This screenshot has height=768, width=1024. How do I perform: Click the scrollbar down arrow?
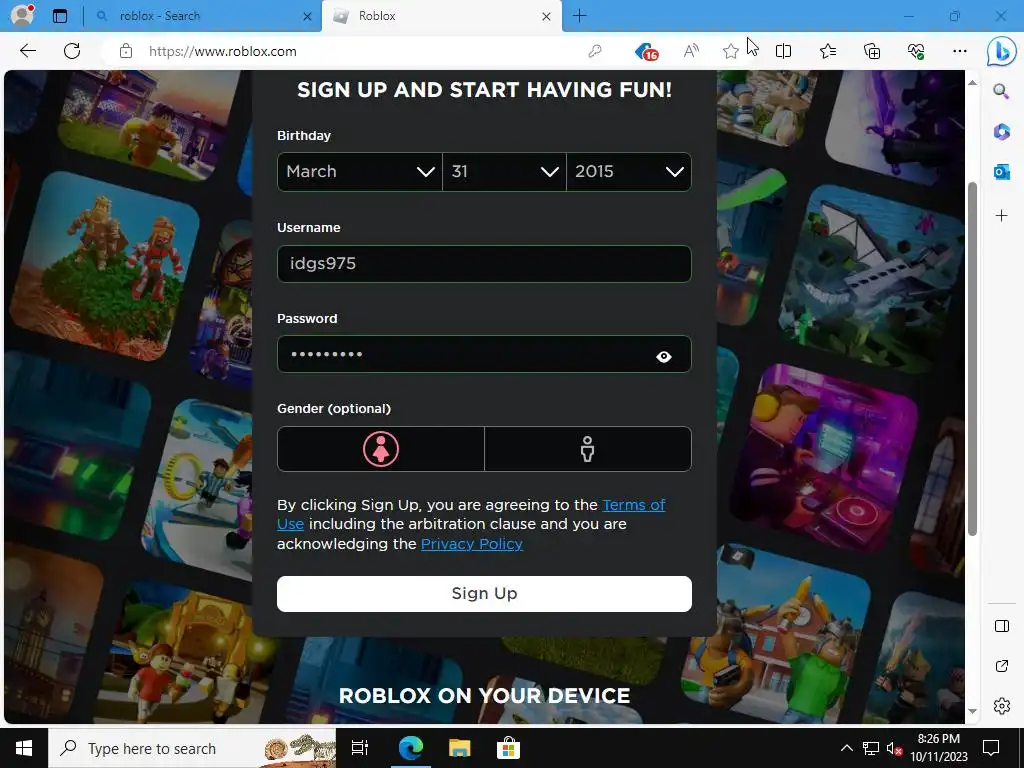pos(972,711)
